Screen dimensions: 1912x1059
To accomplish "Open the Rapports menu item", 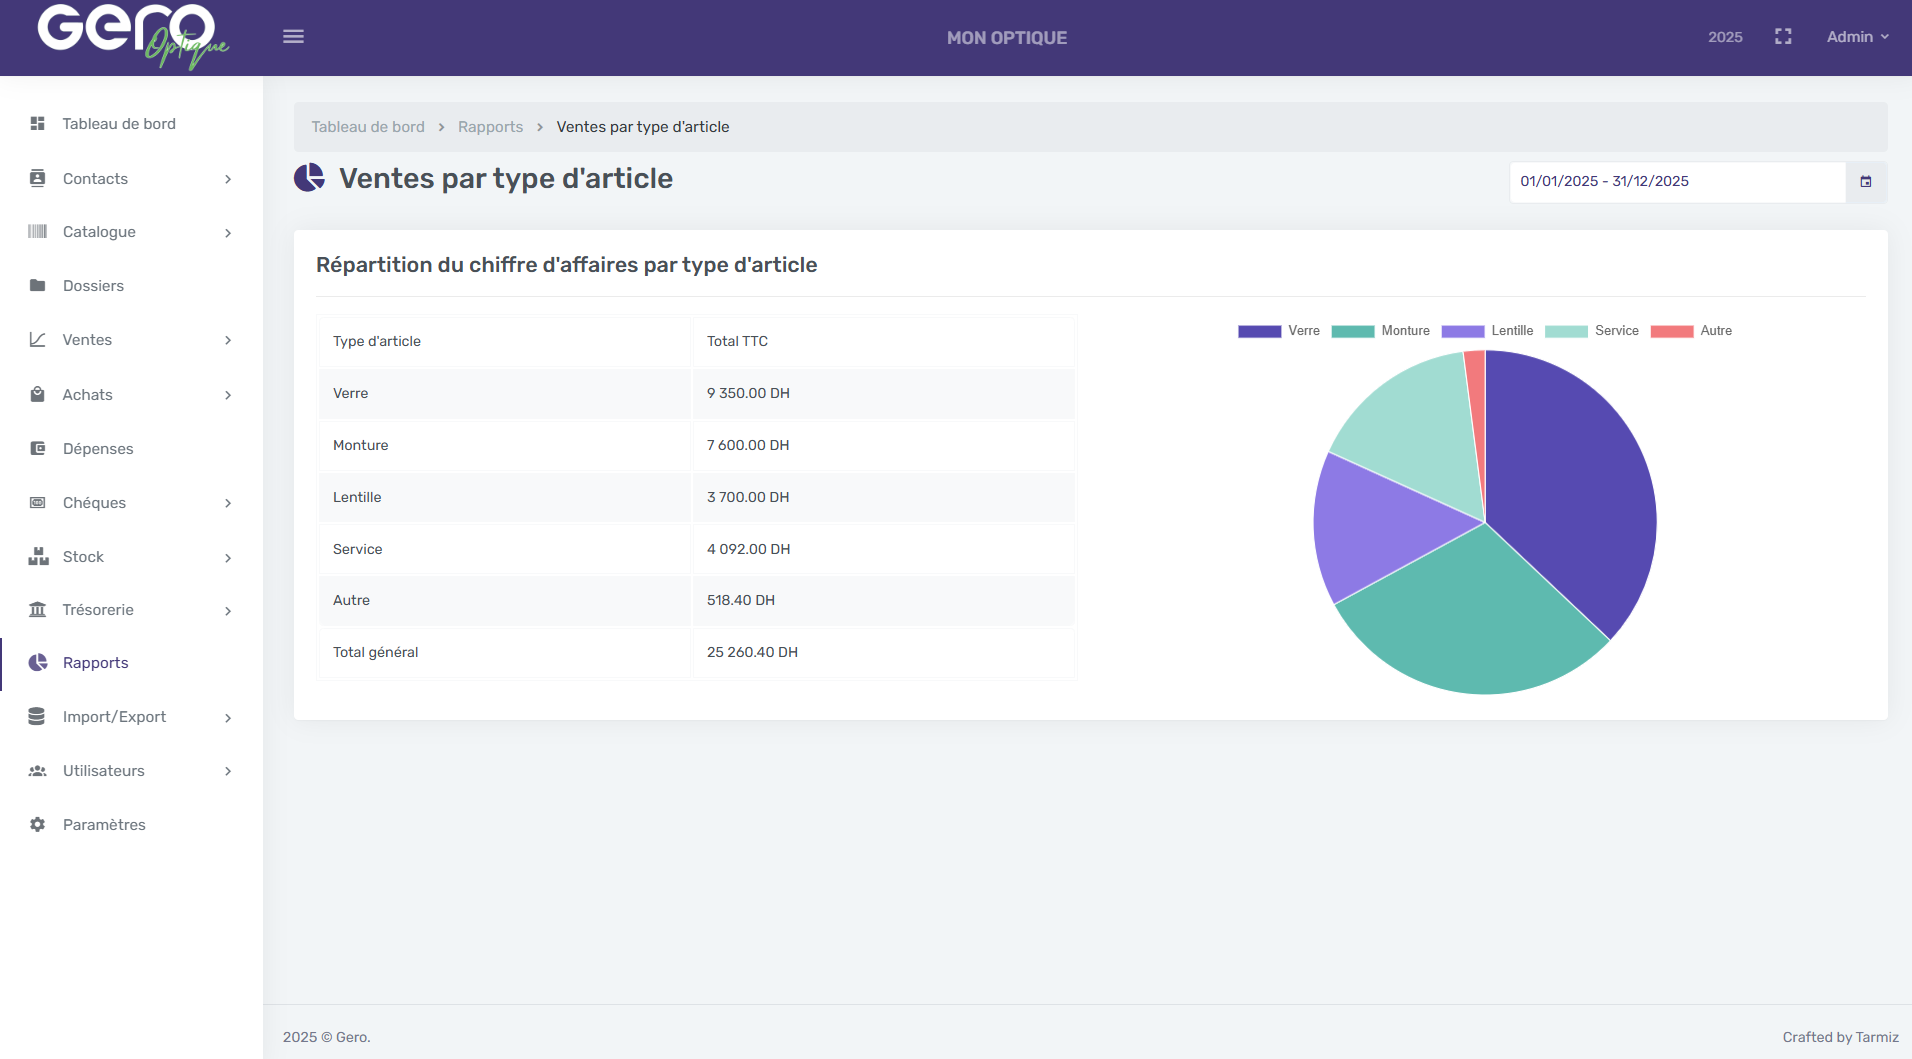I will [95, 663].
